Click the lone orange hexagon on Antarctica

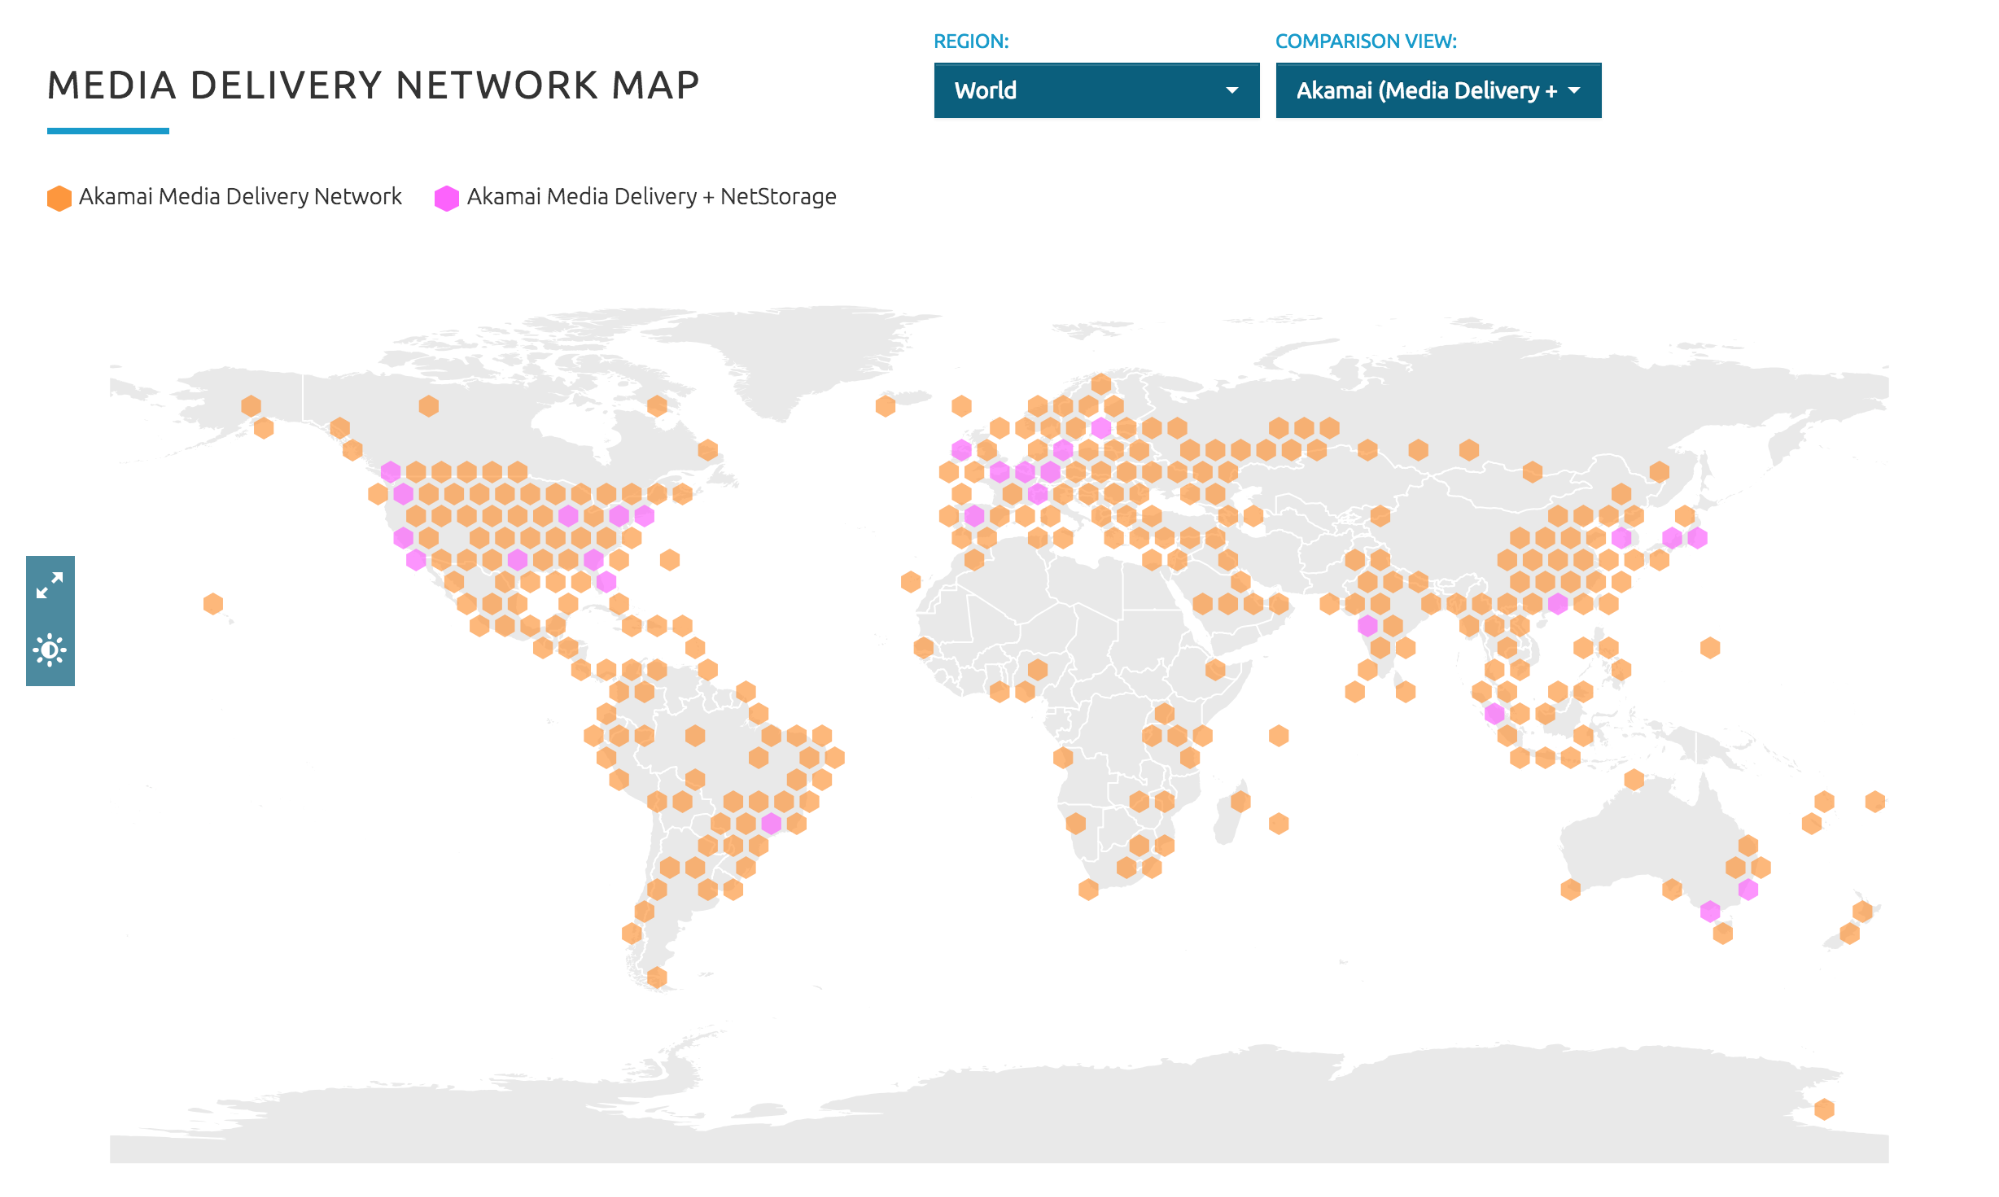click(x=1824, y=1109)
